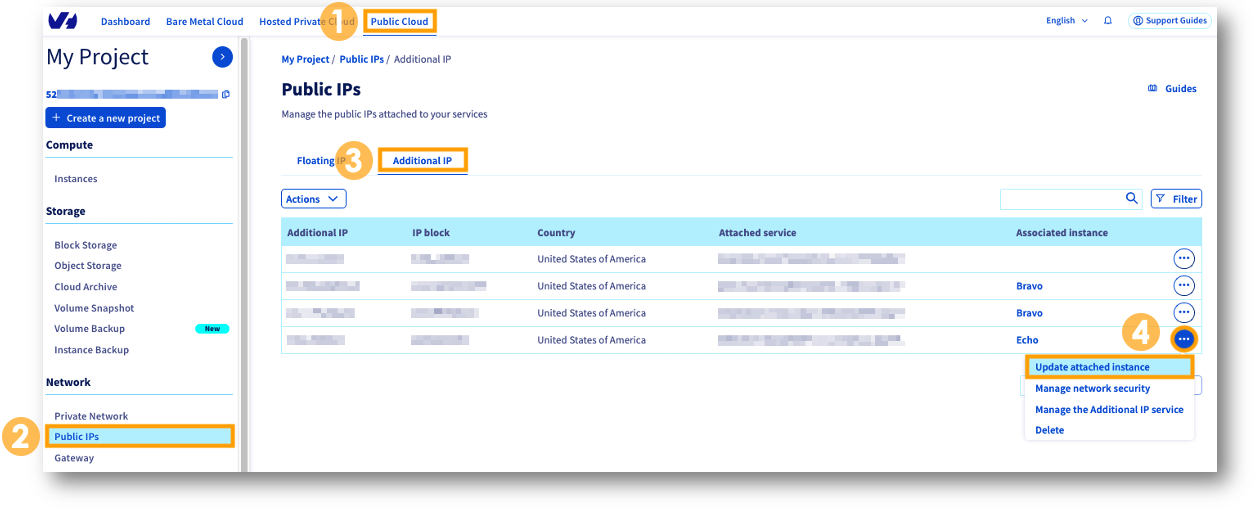This screenshot has height=514, width=1260.
Task: Collapse sidebar with blue arrow button
Action: point(223,57)
